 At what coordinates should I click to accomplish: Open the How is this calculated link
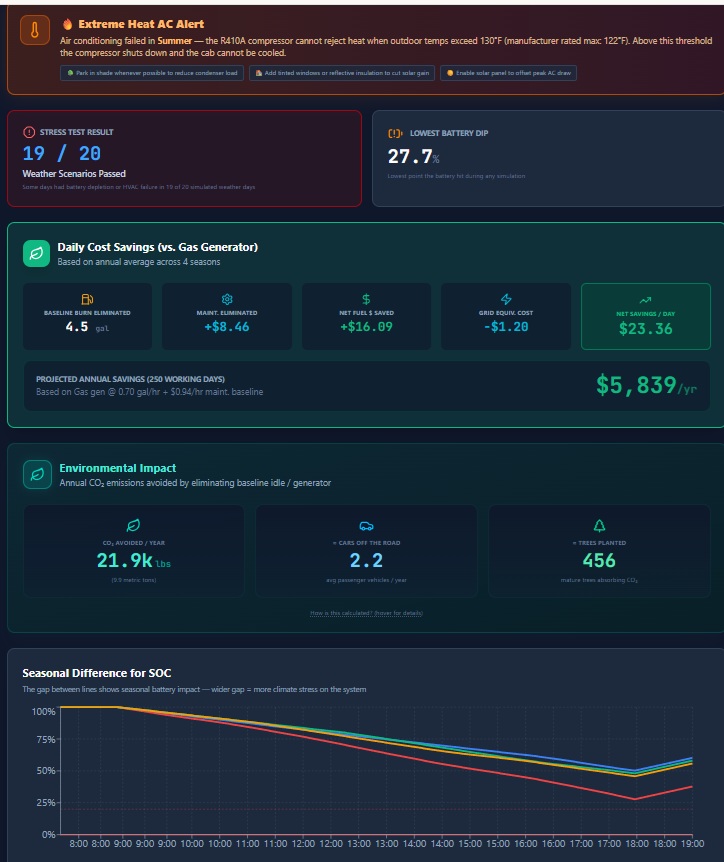[x=366, y=613]
